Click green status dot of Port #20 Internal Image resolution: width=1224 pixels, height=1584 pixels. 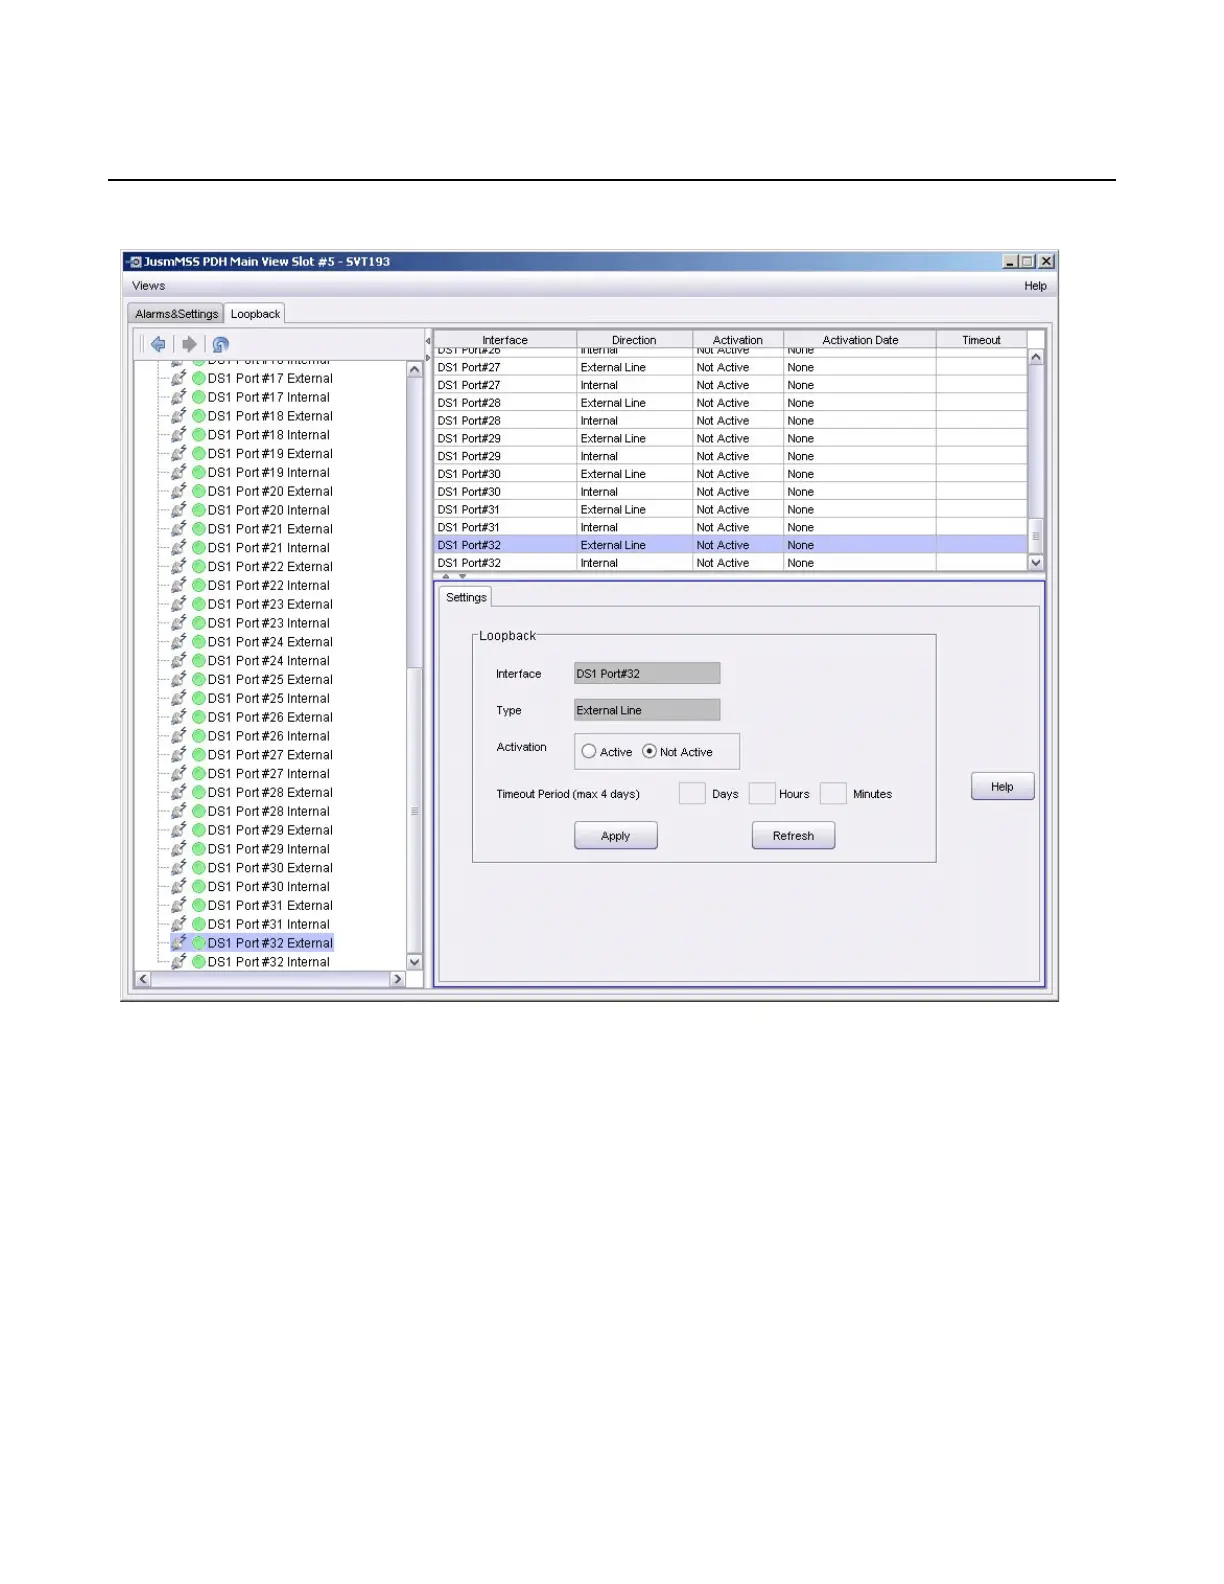pos(199,510)
